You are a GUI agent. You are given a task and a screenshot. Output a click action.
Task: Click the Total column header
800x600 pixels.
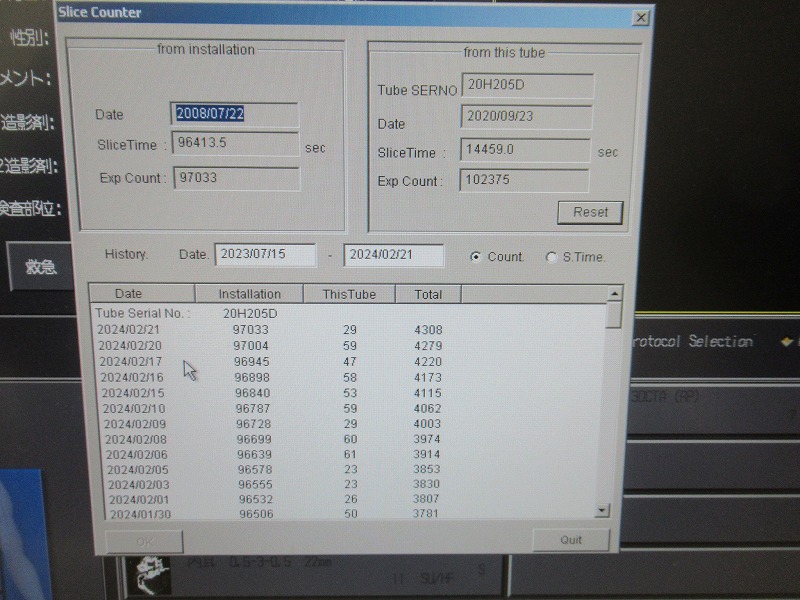[428, 294]
